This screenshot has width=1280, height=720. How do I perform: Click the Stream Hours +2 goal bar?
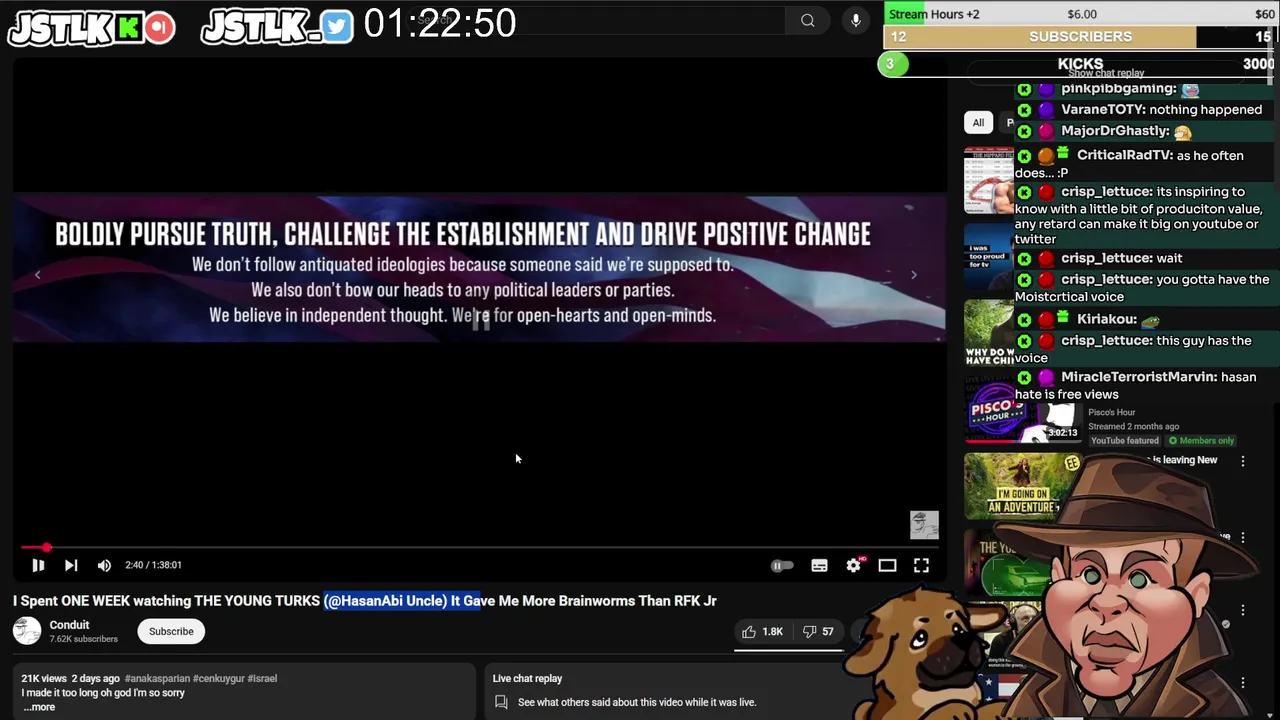click(x=1080, y=14)
